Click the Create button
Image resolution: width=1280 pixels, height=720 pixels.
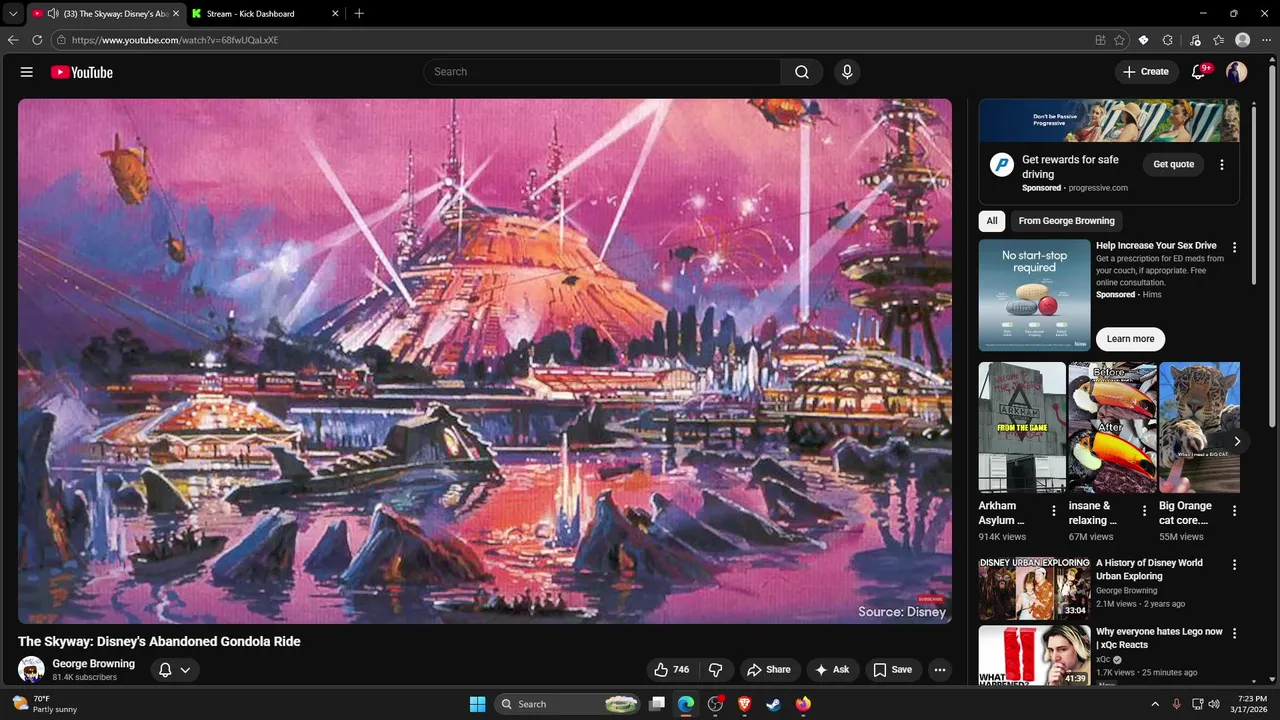(1145, 72)
